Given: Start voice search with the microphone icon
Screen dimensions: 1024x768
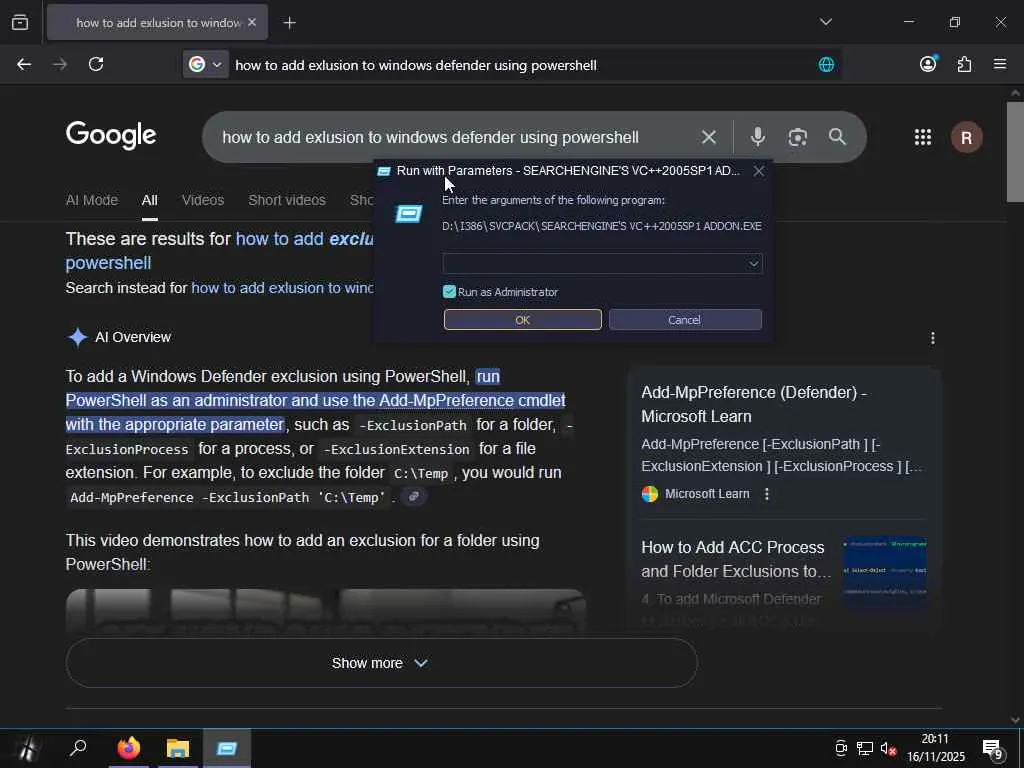Looking at the screenshot, I should pos(758,136).
